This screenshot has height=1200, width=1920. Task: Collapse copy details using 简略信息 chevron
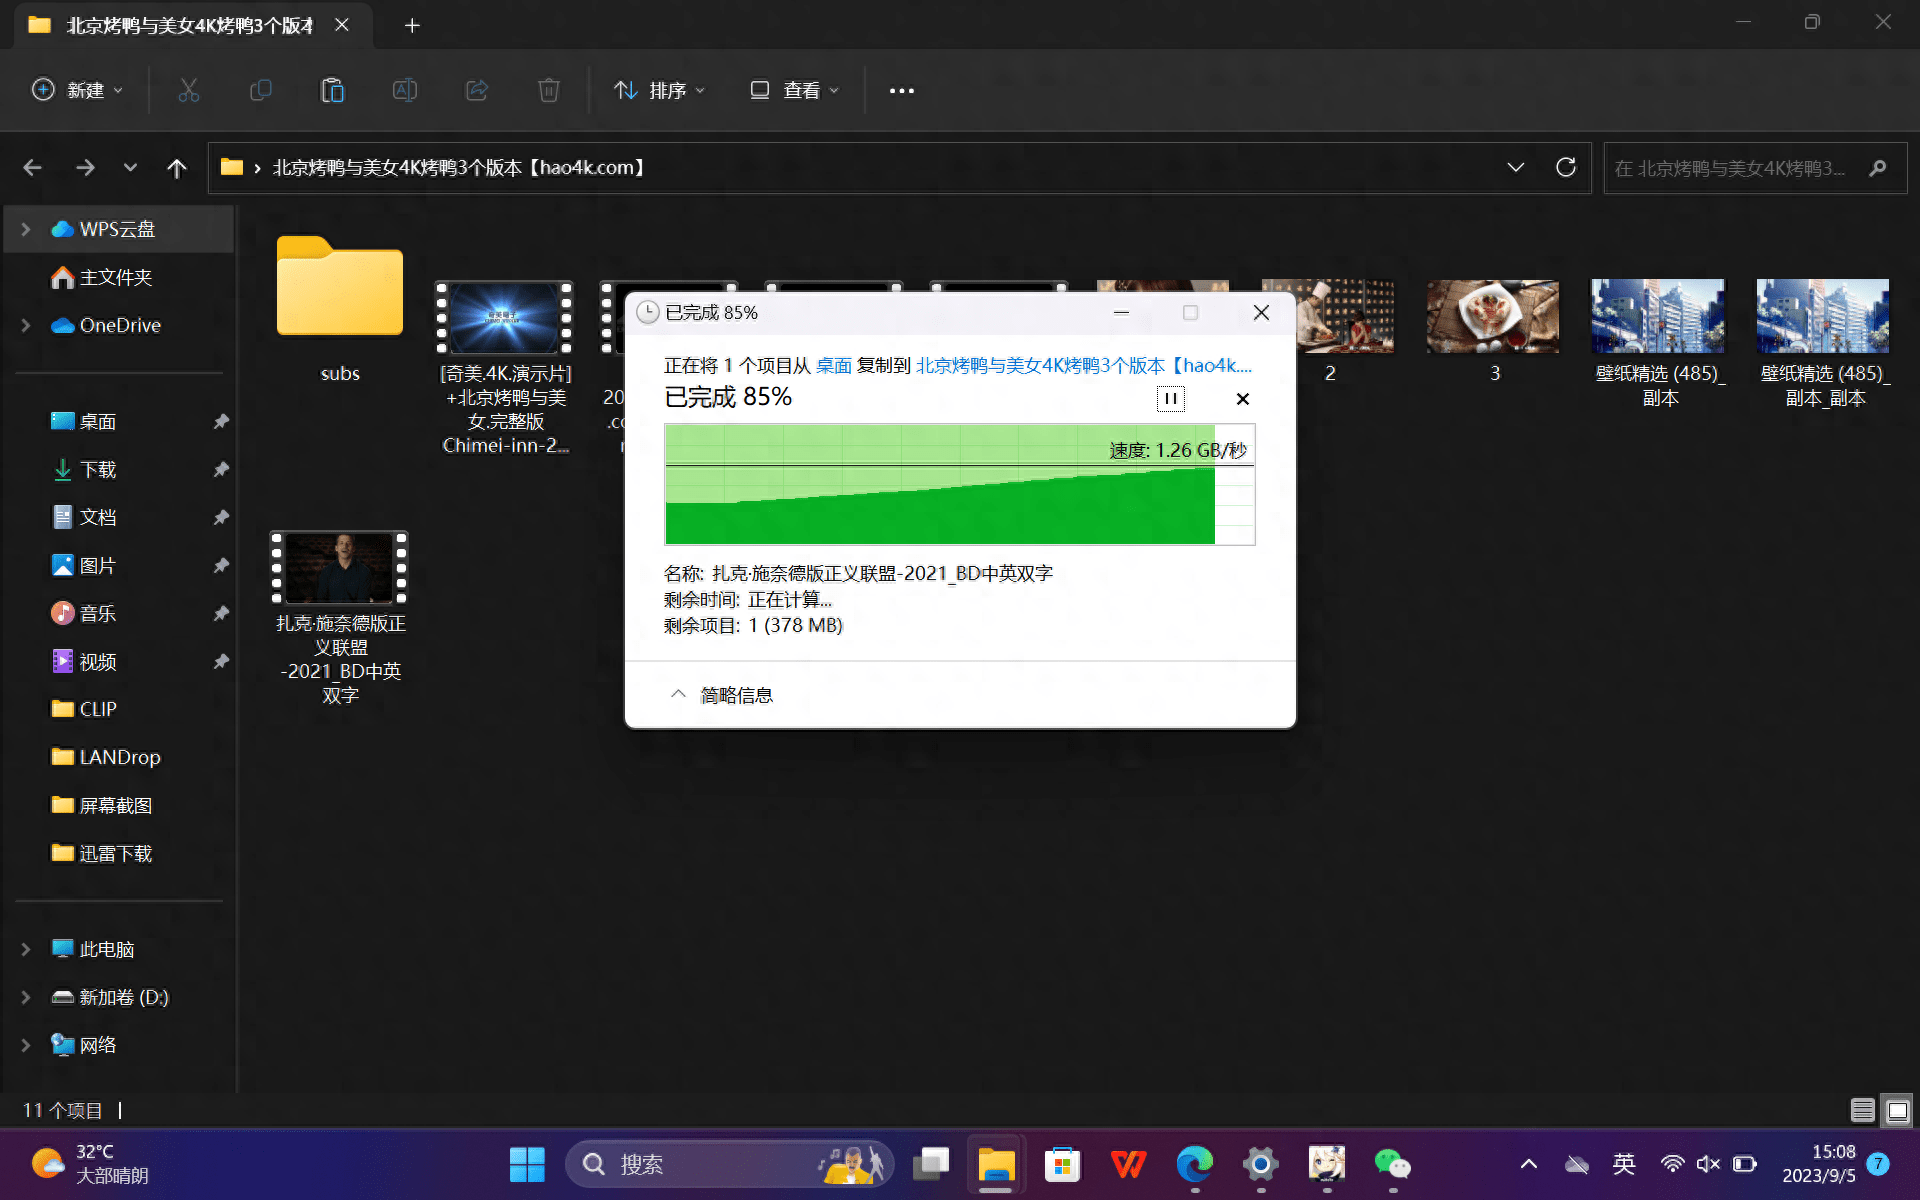(679, 694)
